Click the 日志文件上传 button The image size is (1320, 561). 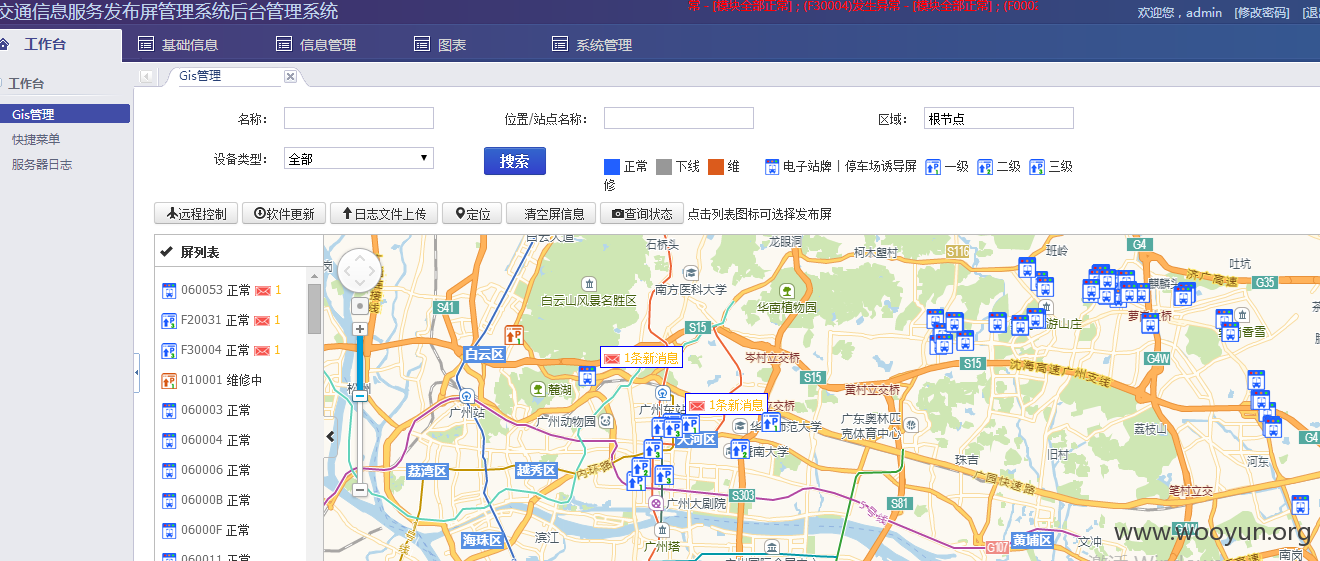pos(384,213)
